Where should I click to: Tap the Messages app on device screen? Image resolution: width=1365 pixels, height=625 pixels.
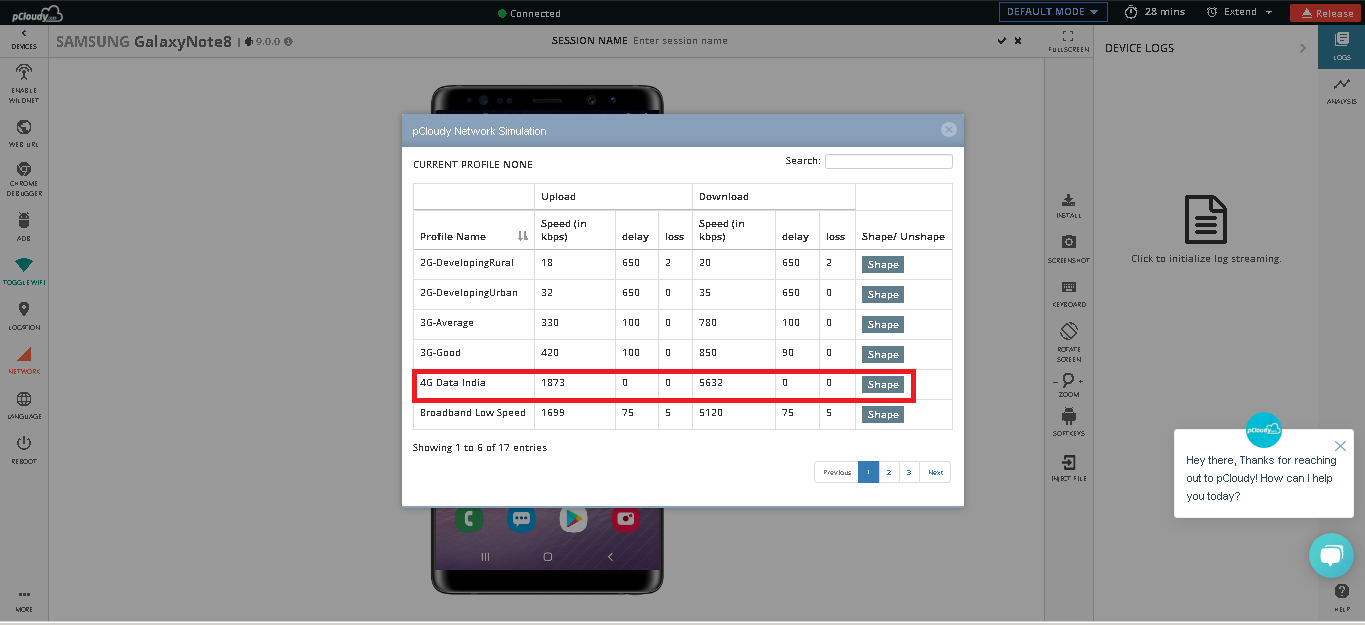tap(520, 519)
